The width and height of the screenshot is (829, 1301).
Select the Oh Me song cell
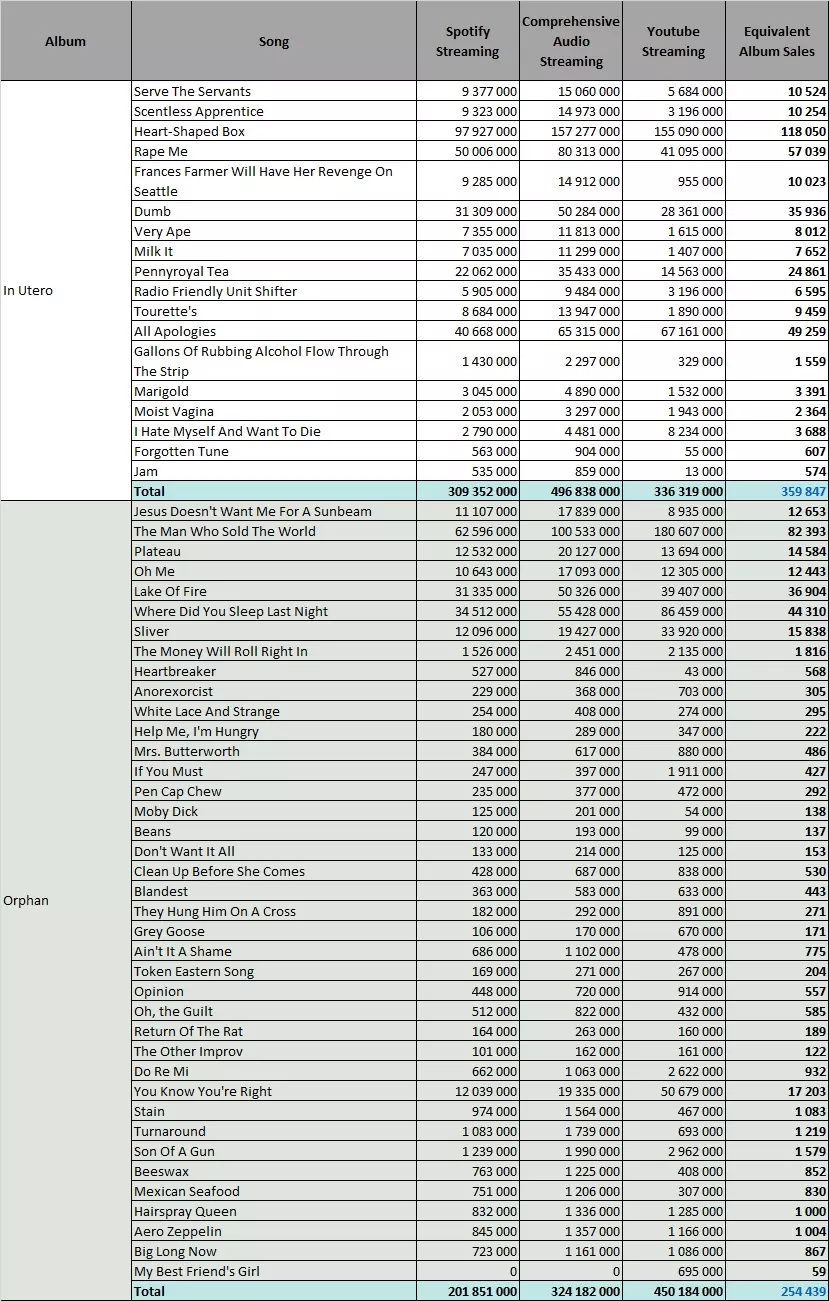click(274, 571)
